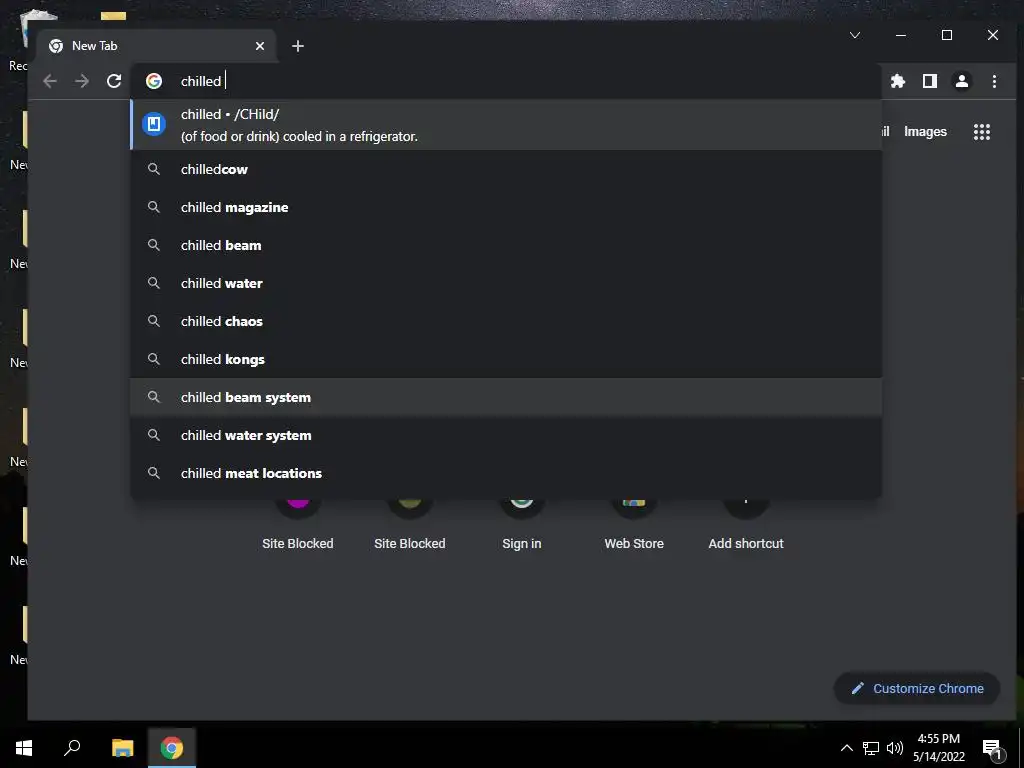The height and width of the screenshot is (768, 1024).
Task: Choose the 'chilled beam' suggestion
Action: tap(506, 245)
